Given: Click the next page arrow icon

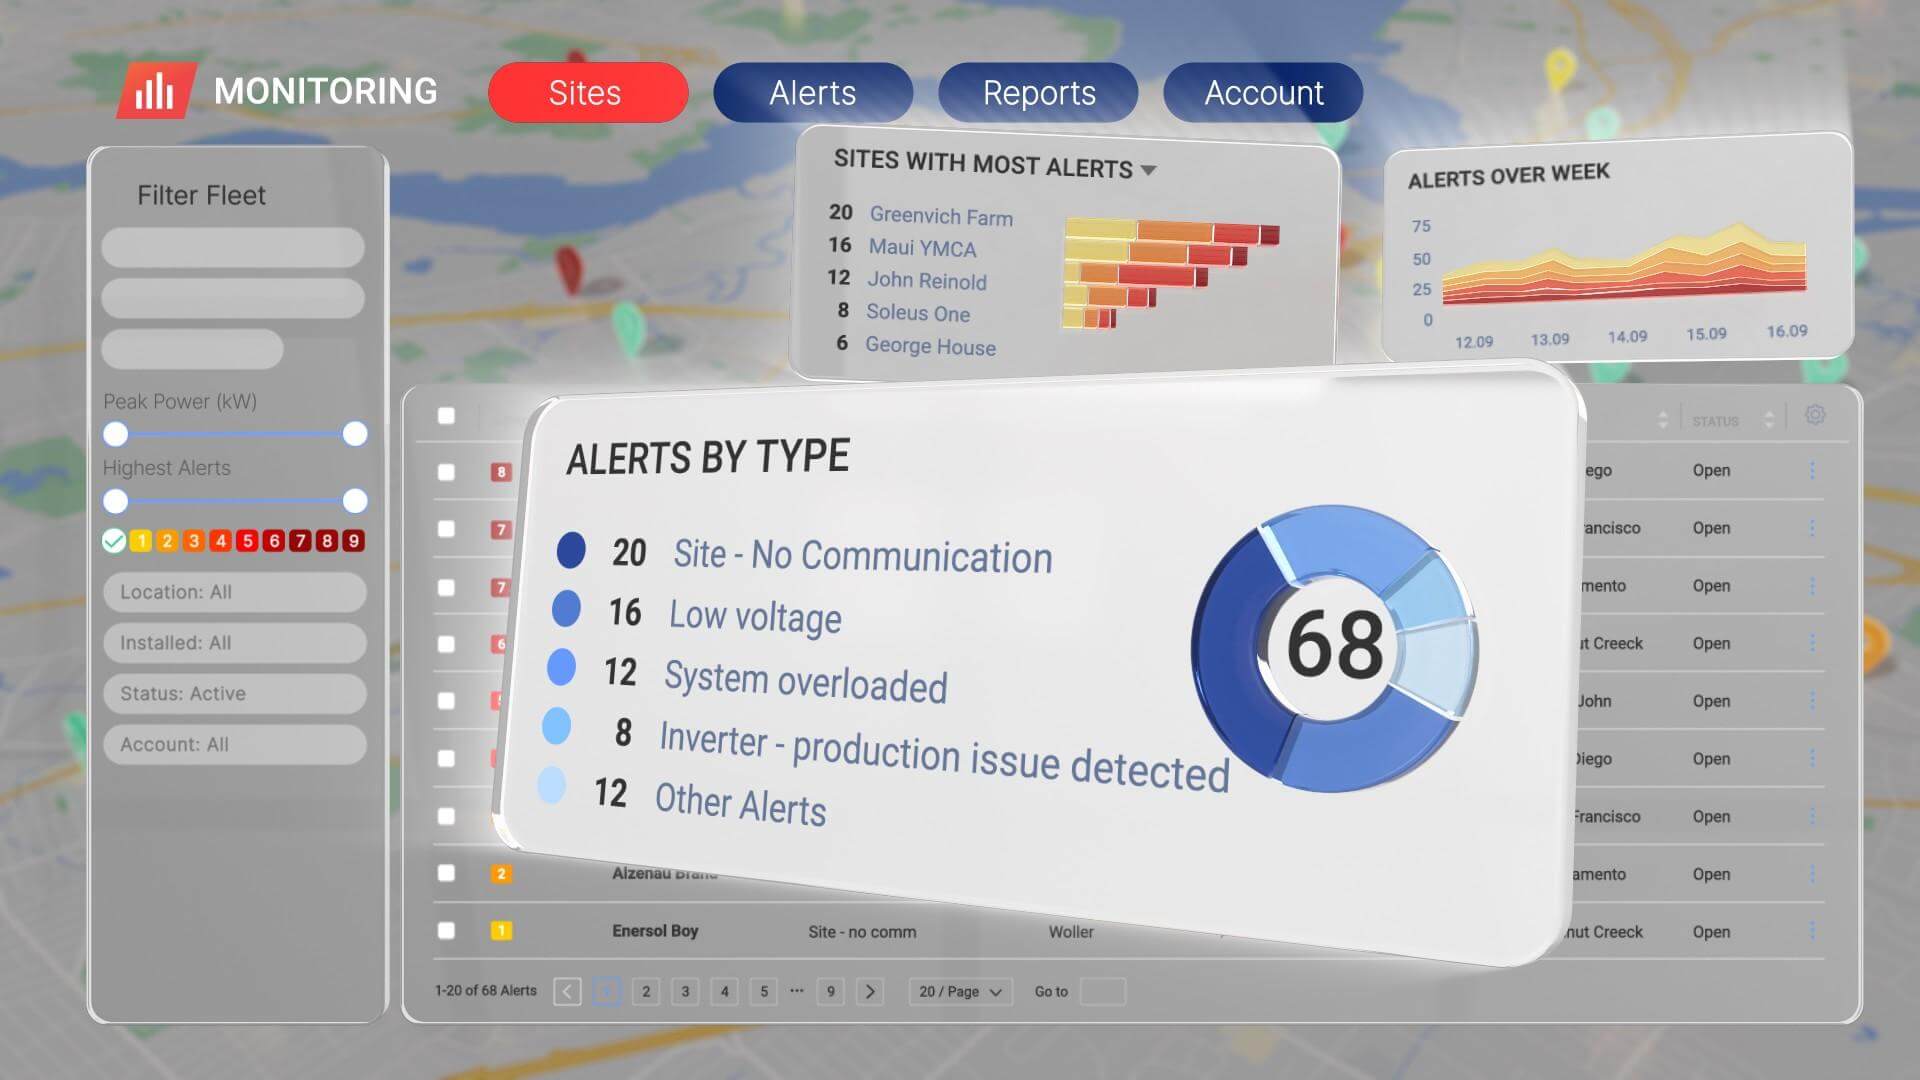Looking at the screenshot, I should pos(869,990).
